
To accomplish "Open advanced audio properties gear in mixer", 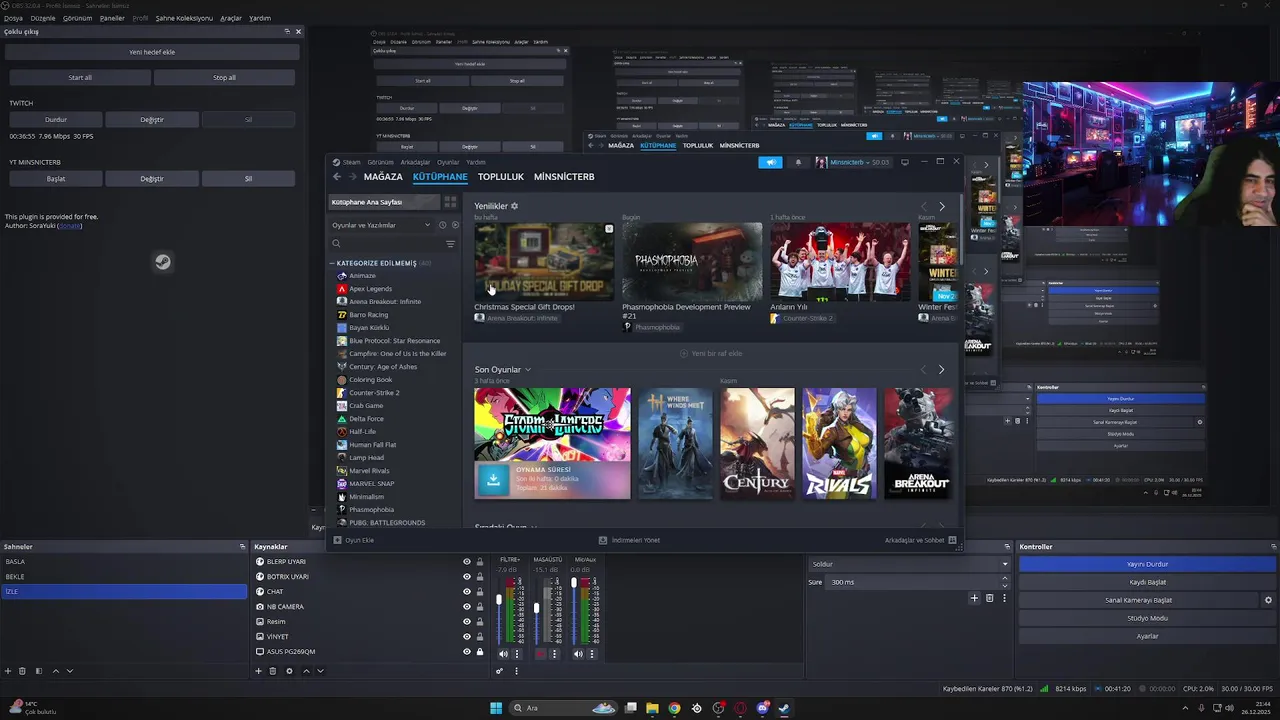I will coord(499,671).
